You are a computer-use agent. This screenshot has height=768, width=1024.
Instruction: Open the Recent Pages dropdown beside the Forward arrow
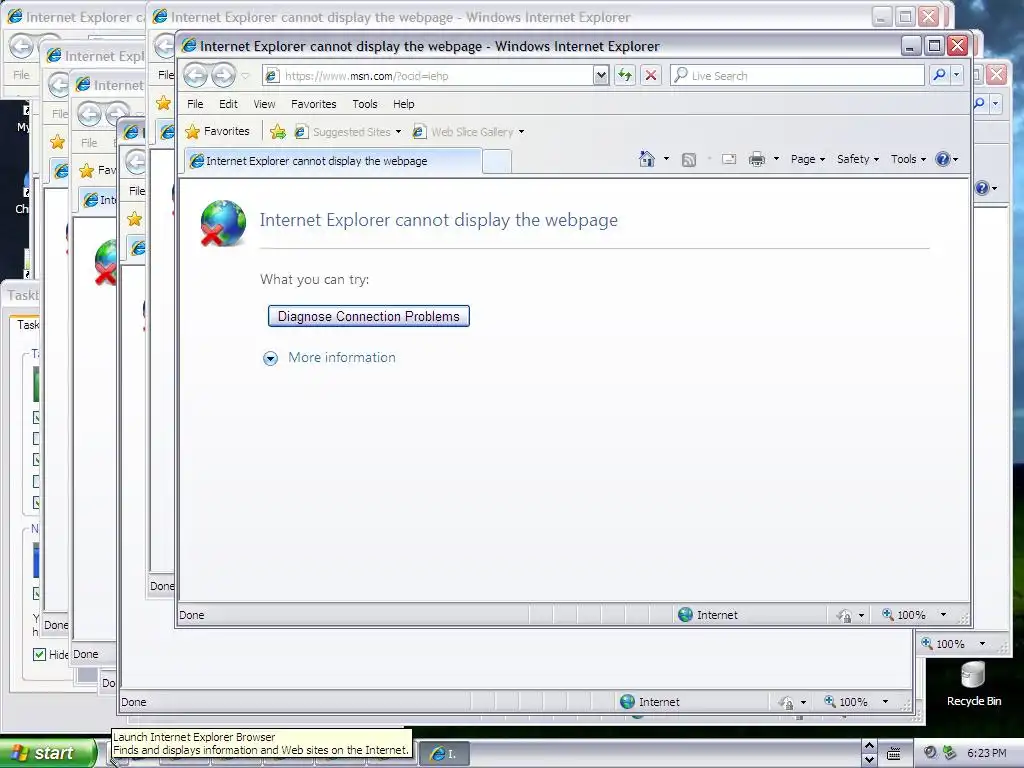click(x=246, y=76)
